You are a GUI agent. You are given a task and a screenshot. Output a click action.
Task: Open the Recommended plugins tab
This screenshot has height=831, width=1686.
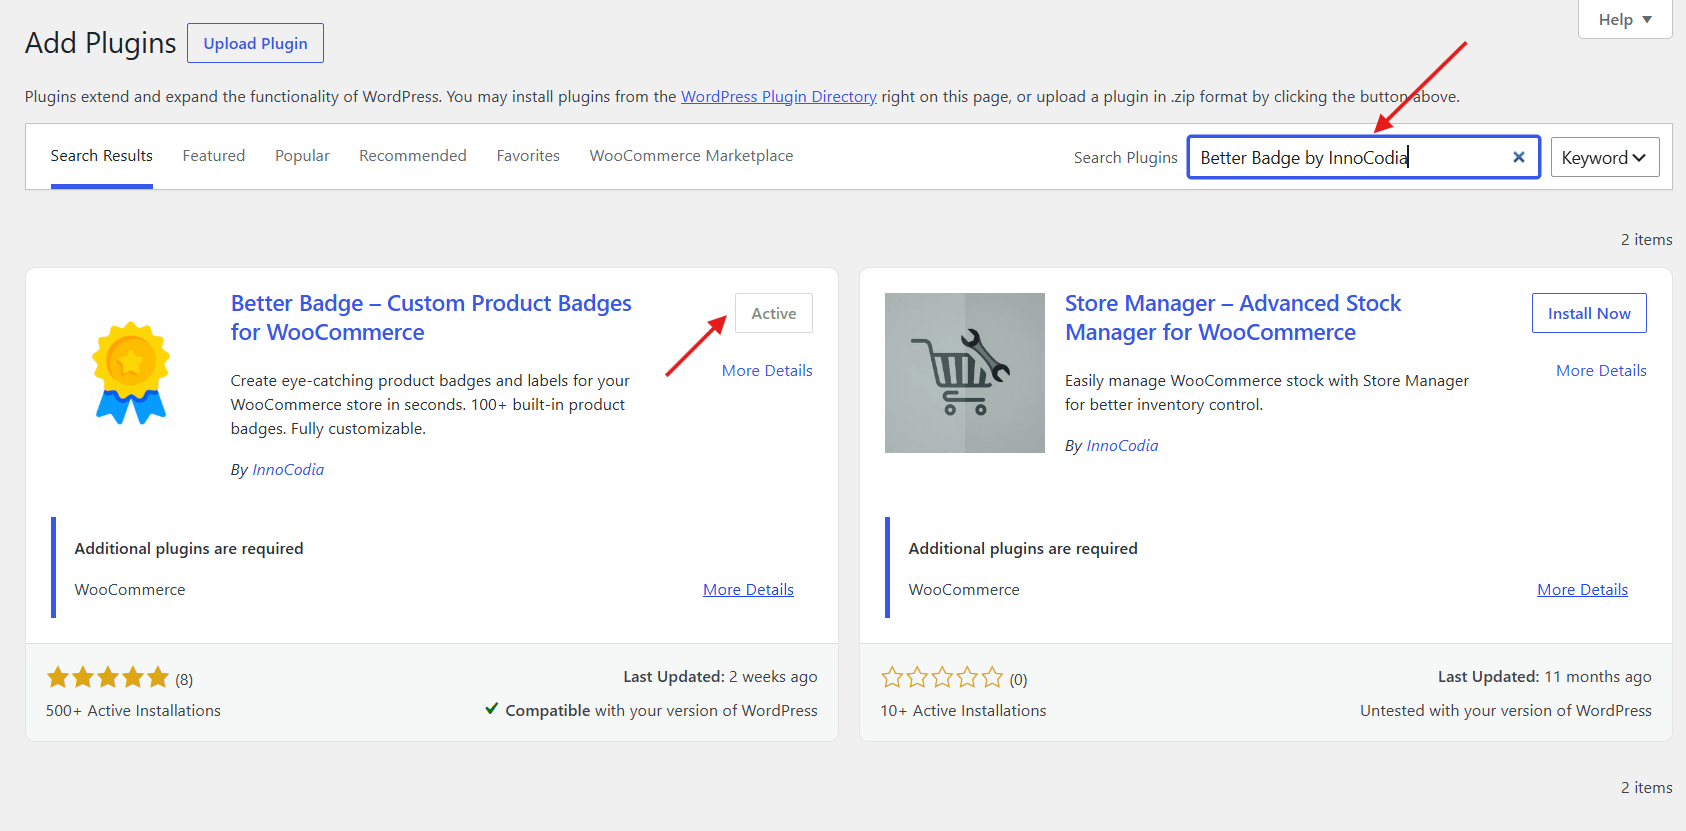[x=413, y=156]
